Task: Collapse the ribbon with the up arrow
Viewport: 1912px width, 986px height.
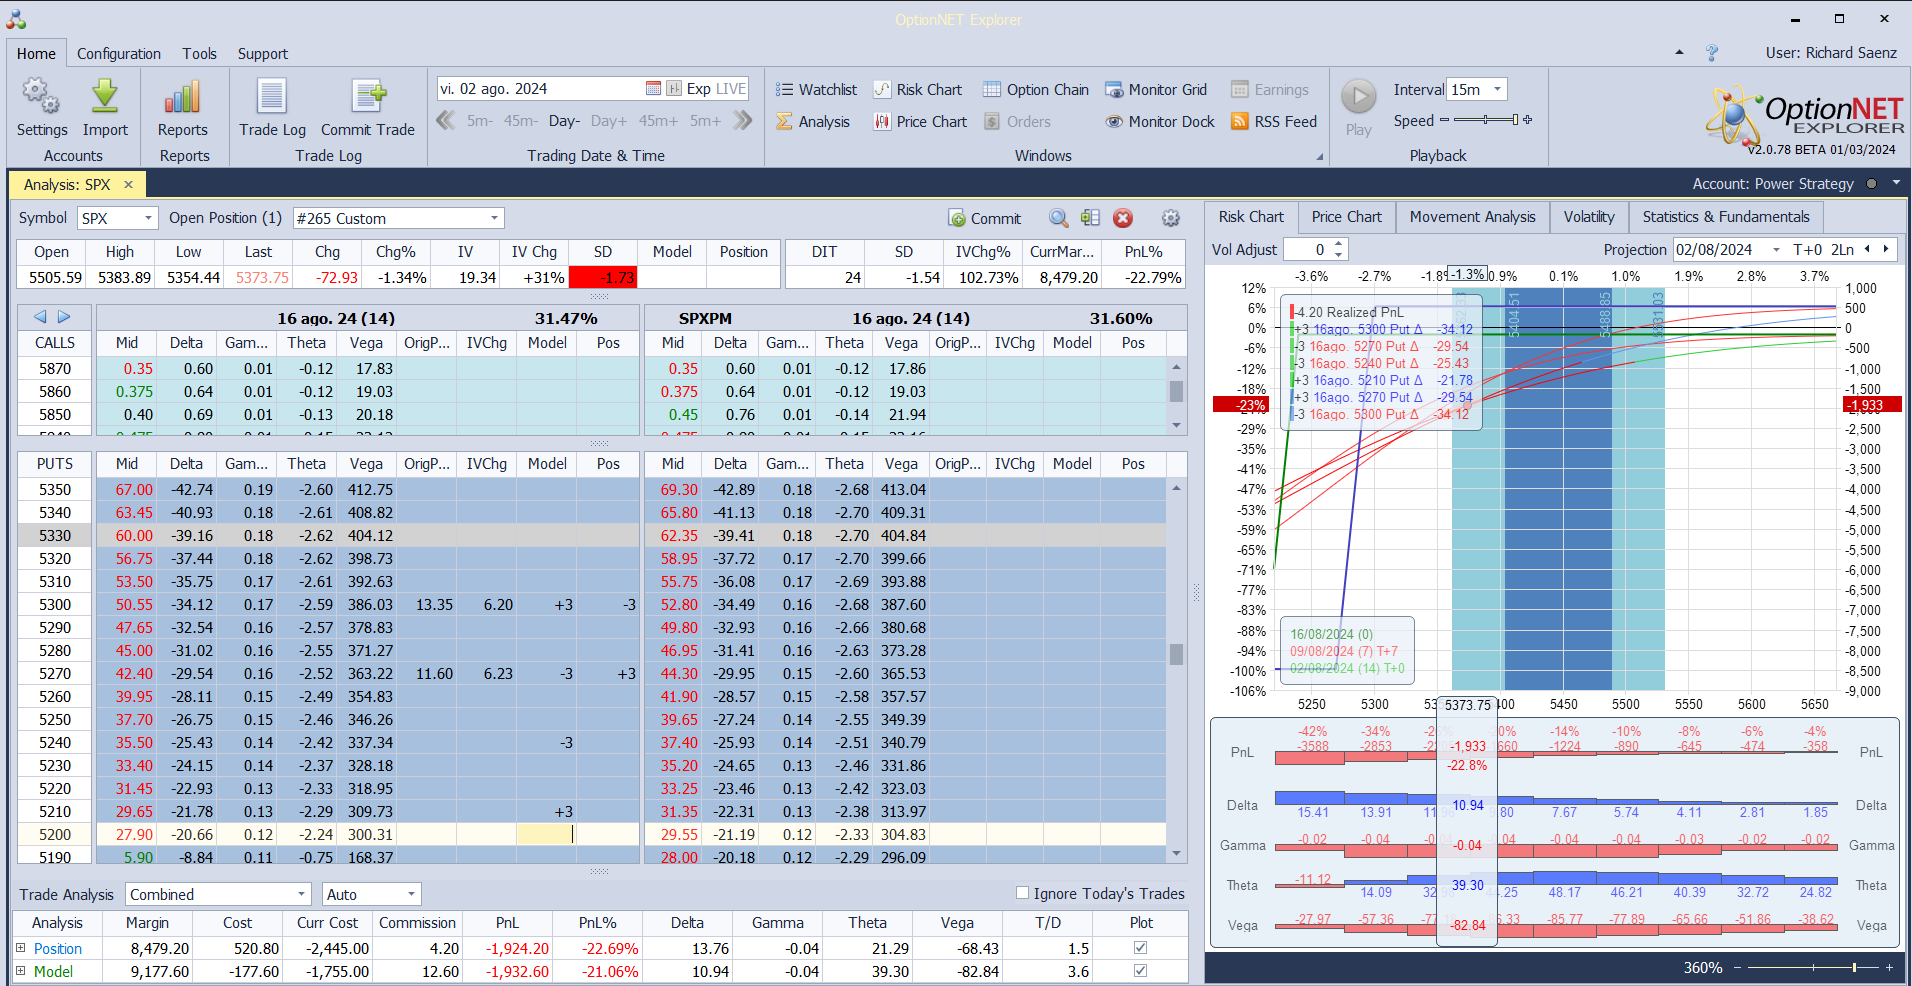Action: (1679, 52)
